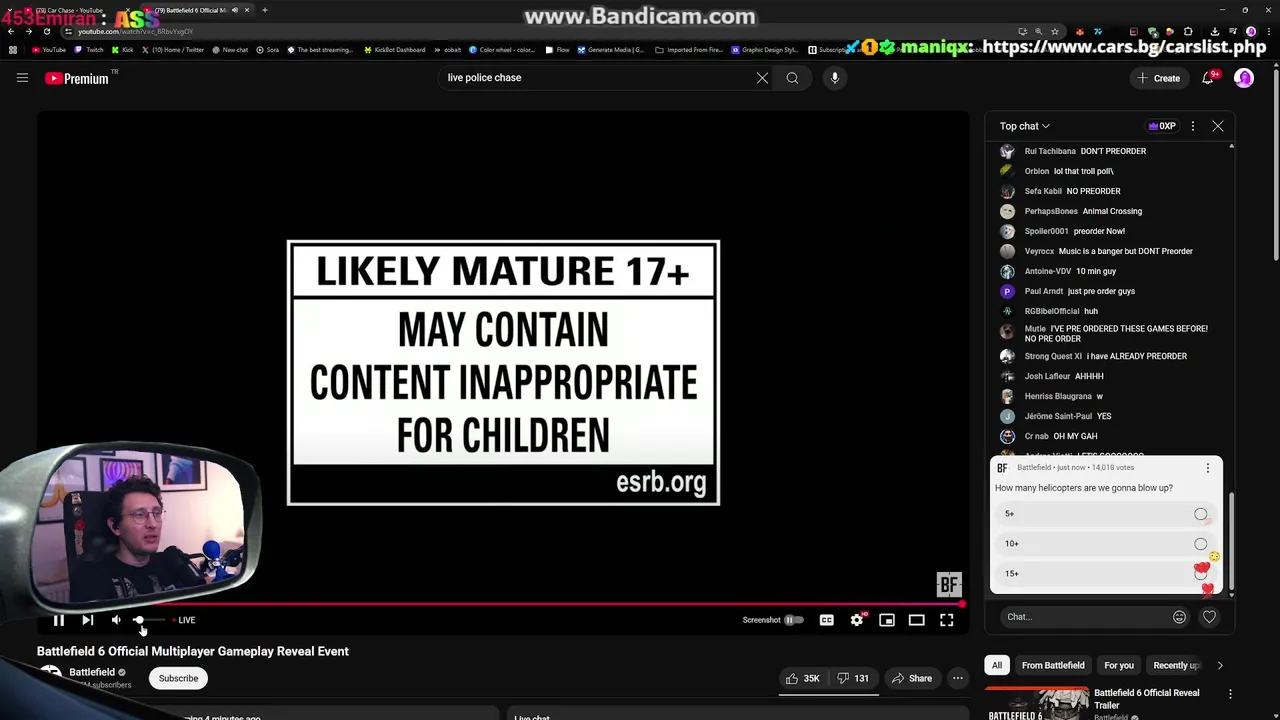Open Battlefield 6 Official Reveal Trailer
The height and width of the screenshot is (720, 1280).
coord(1146,698)
